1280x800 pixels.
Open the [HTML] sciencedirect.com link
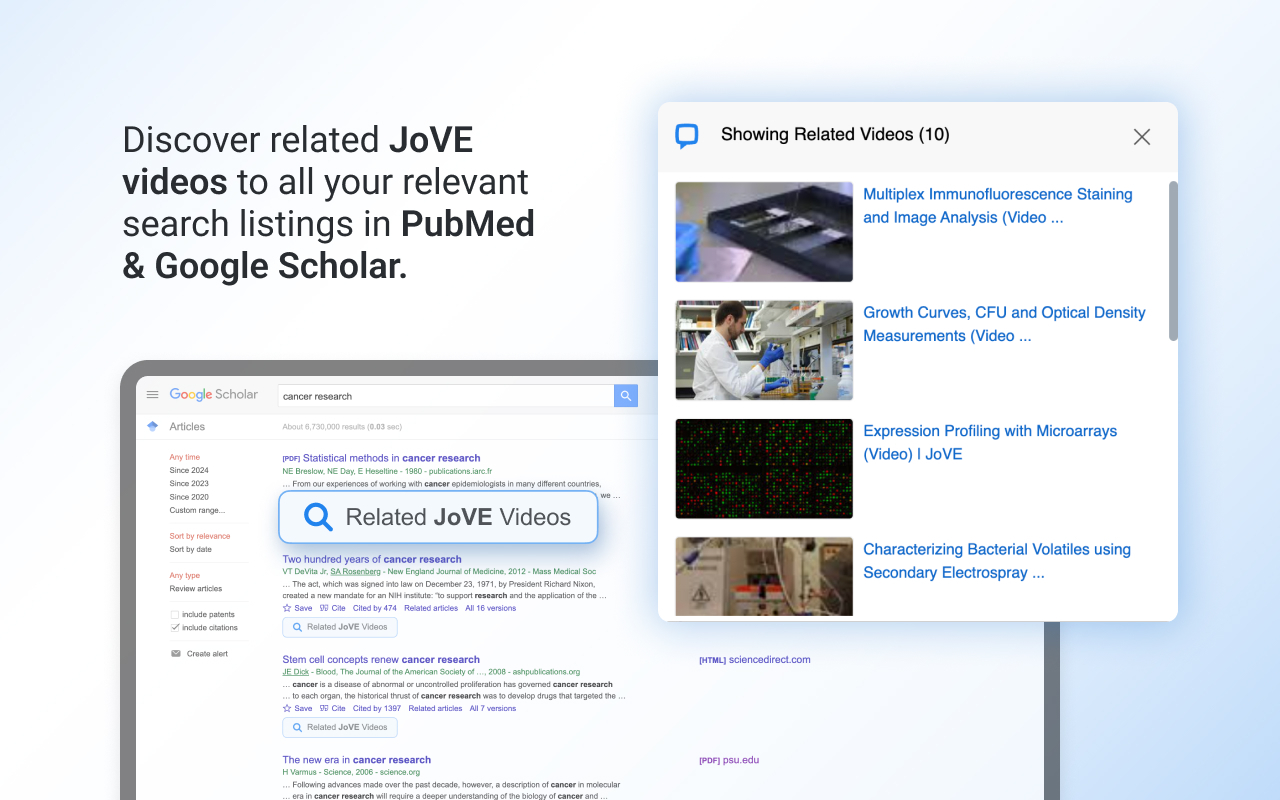point(755,660)
